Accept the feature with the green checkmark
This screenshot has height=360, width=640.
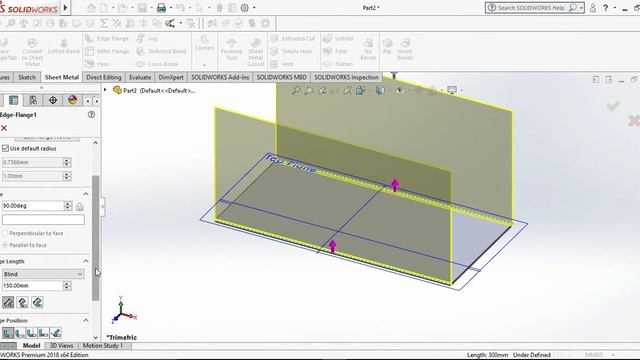(x=613, y=106)
